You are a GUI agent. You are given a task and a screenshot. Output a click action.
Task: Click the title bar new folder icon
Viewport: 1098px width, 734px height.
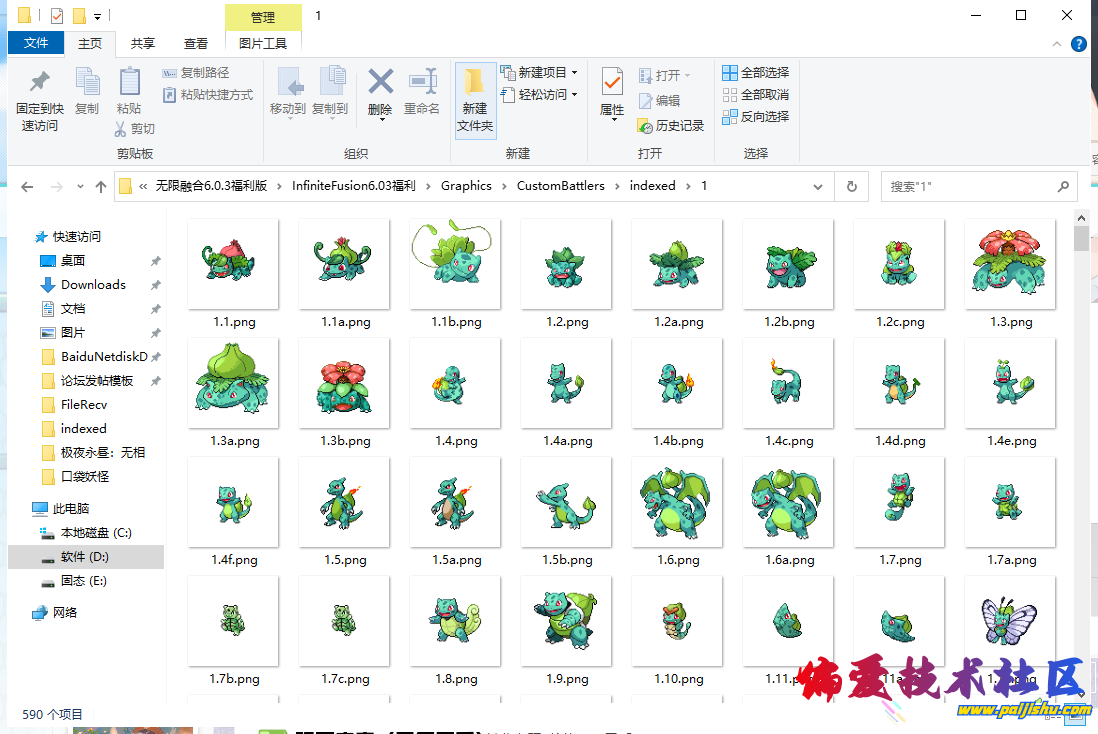[x=79, y=15]
